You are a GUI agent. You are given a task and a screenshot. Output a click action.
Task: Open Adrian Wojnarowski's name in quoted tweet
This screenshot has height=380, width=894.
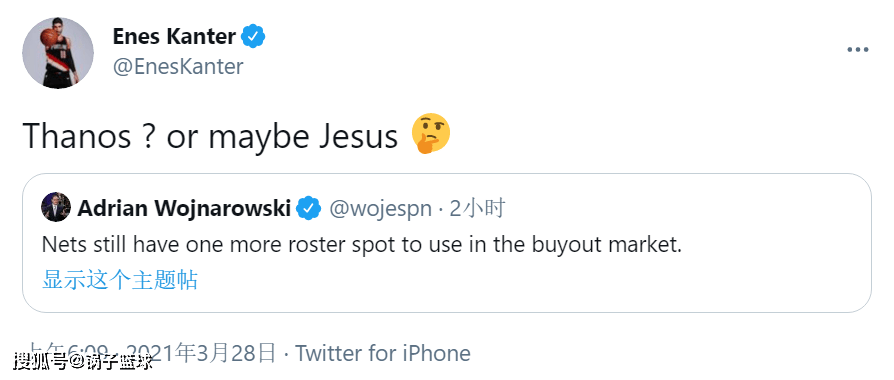[184, 209]
